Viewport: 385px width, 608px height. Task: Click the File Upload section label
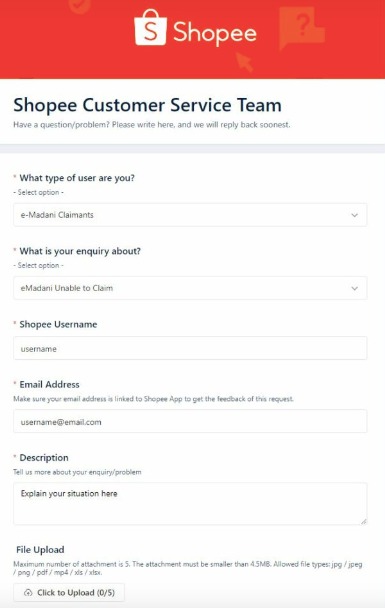click(x=40, y=550)
